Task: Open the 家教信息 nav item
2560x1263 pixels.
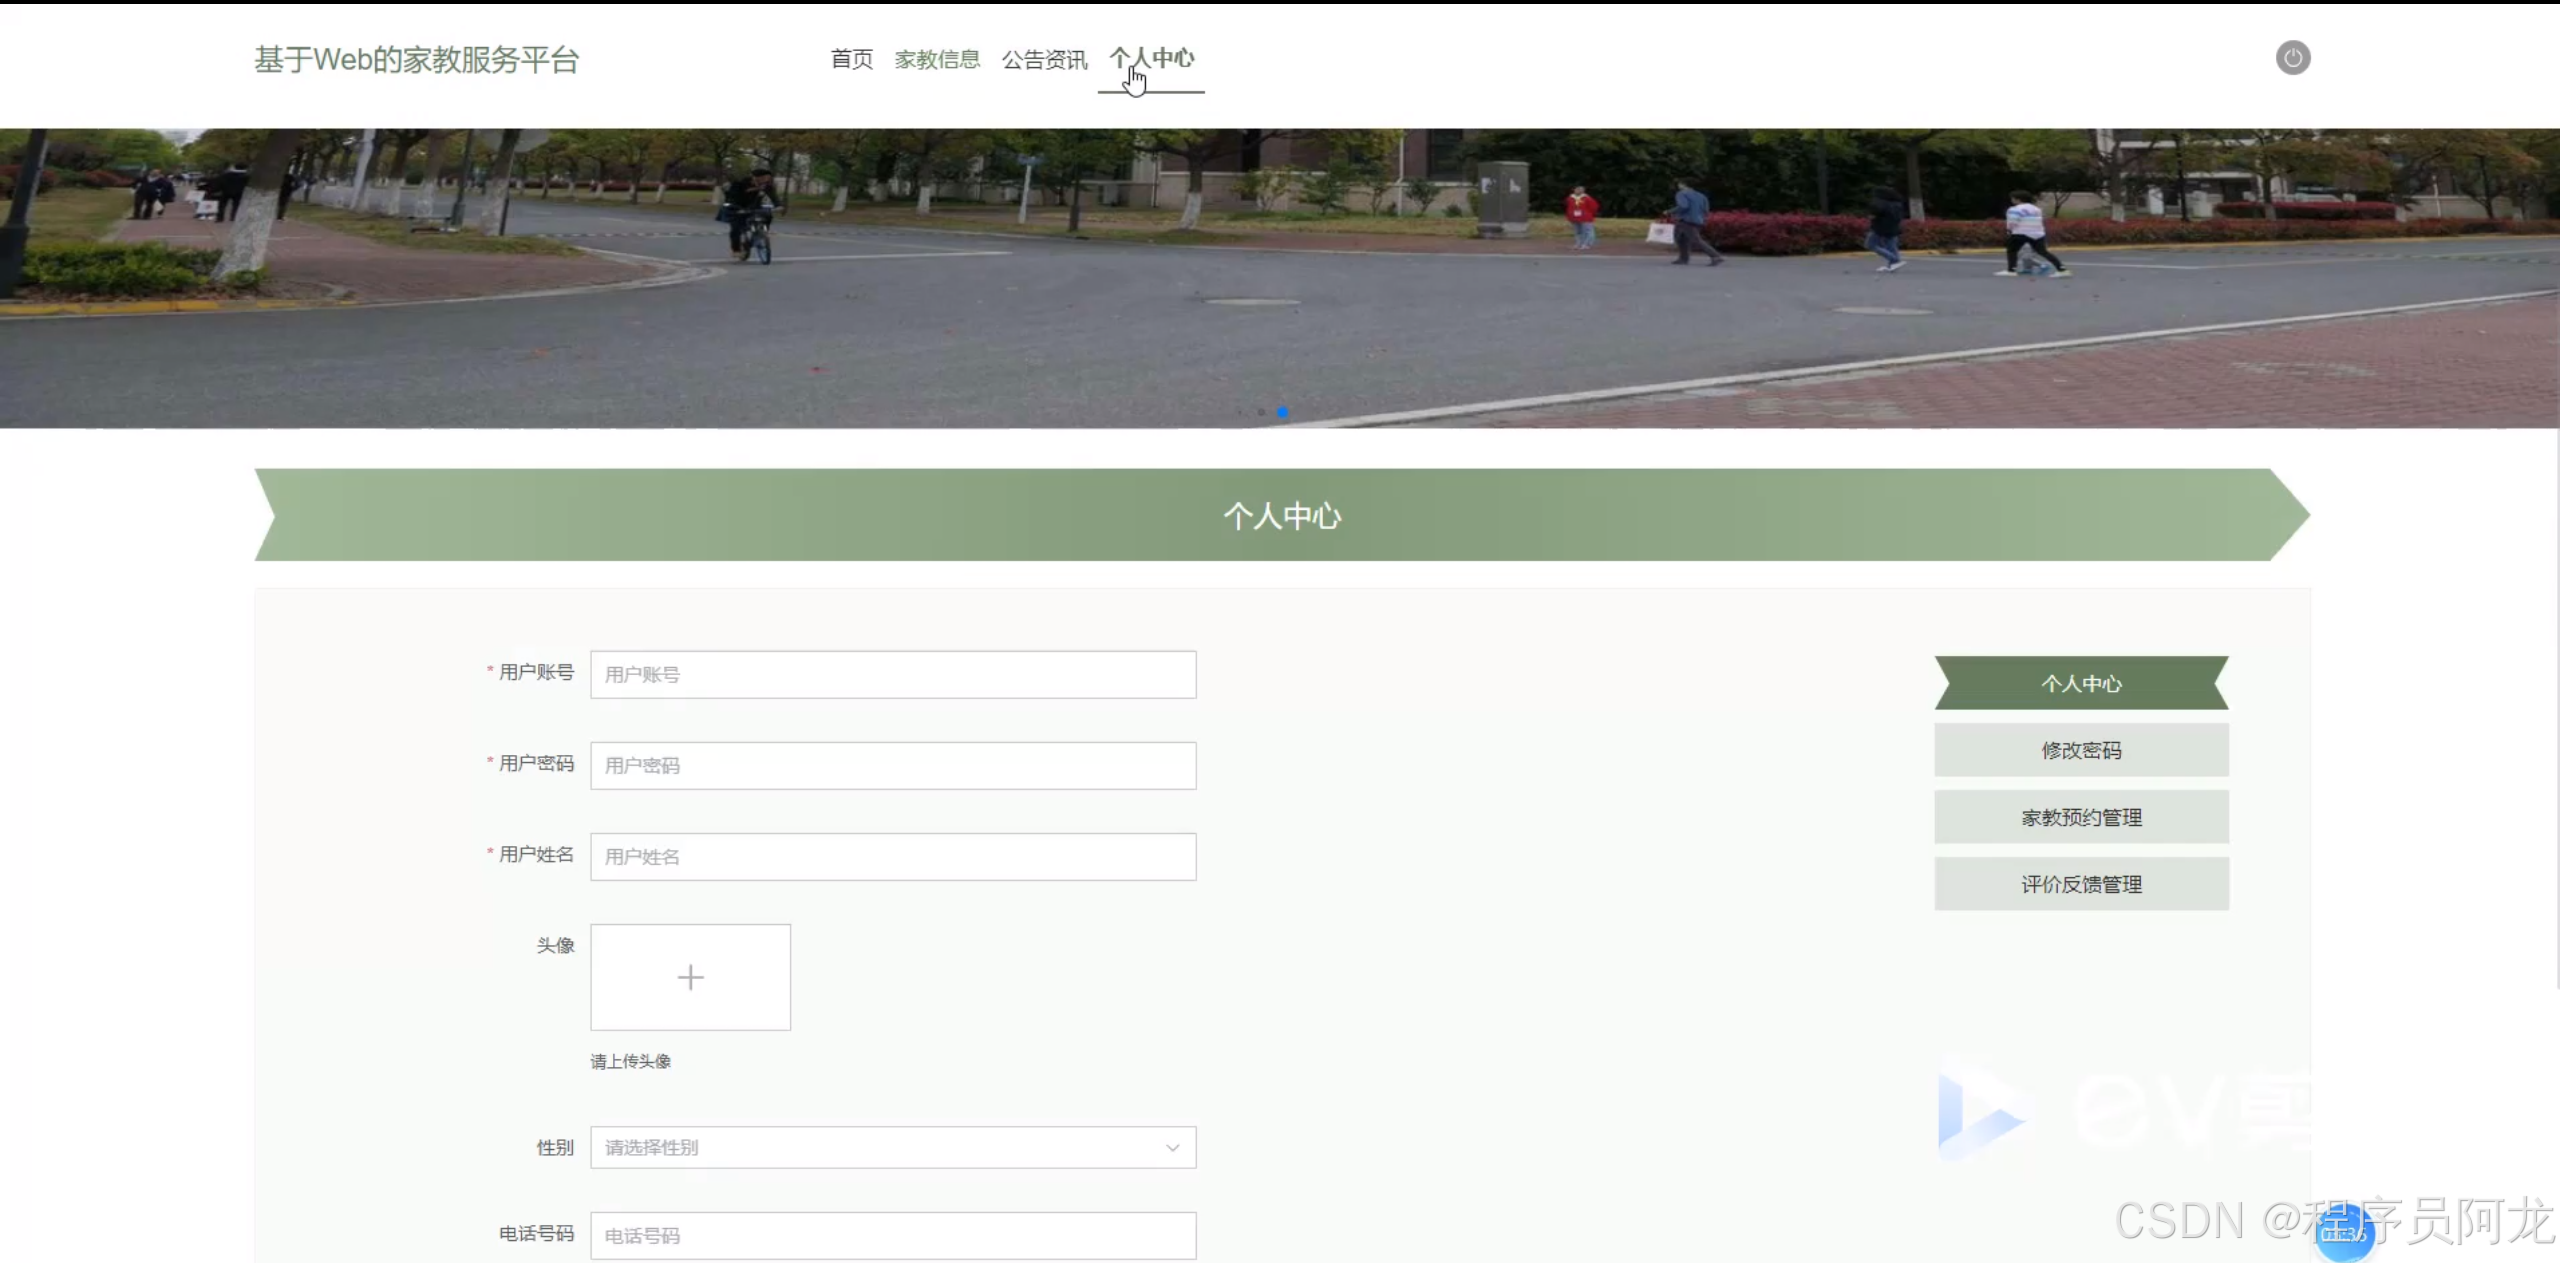Action: tap(937, 59)
